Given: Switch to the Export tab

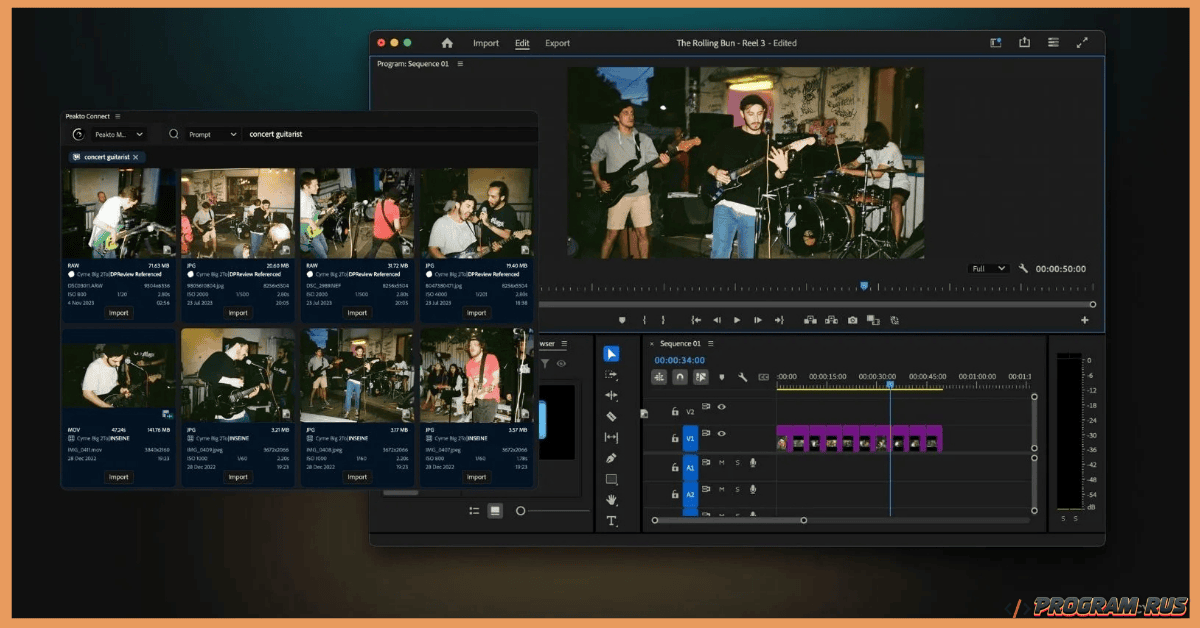Looking at the screenshot, I should tap(557, 43).
